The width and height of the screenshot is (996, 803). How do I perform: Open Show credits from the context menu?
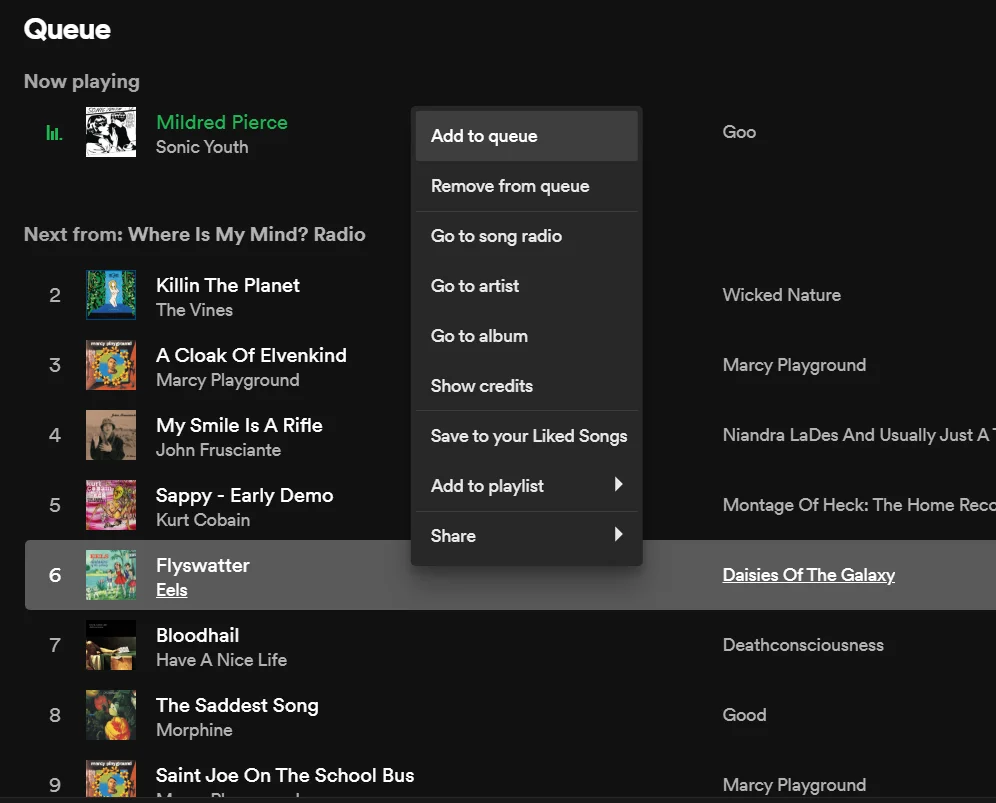tap(527, 386)
